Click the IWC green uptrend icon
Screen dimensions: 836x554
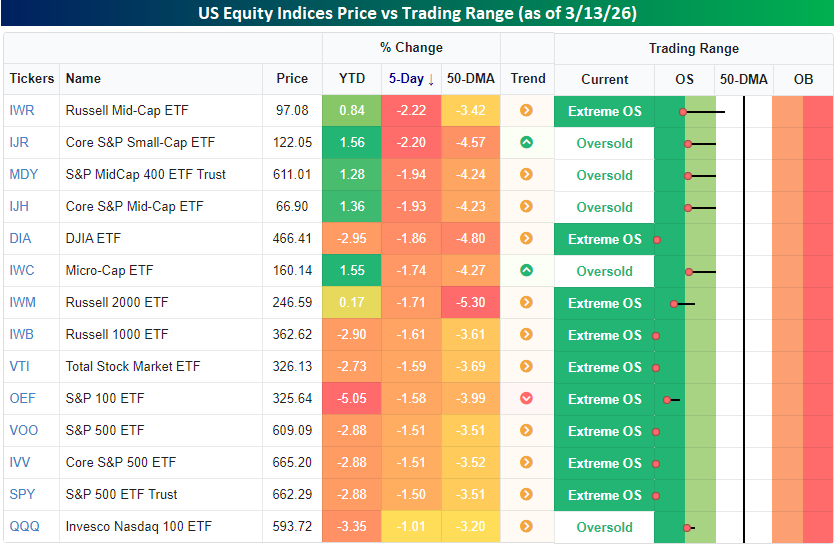coord(526,271)
